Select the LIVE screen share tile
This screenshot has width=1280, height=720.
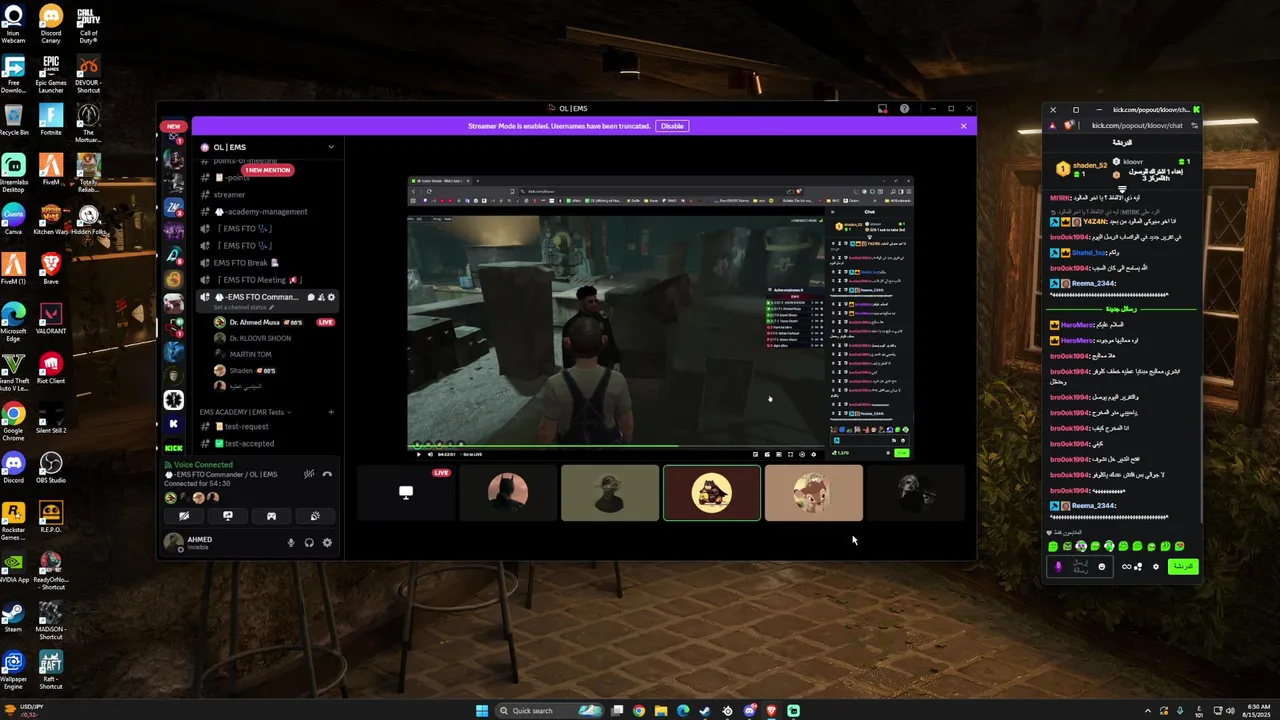click(x=406, y=493)
